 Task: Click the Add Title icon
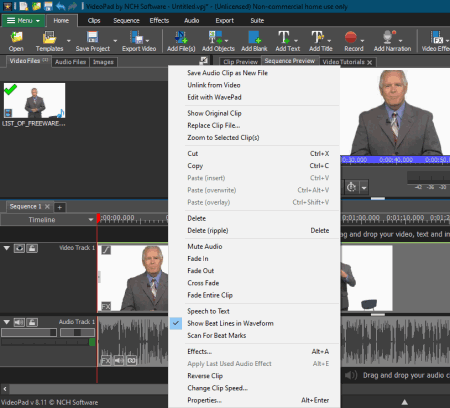pyautogui.click(x=317, y=37)
